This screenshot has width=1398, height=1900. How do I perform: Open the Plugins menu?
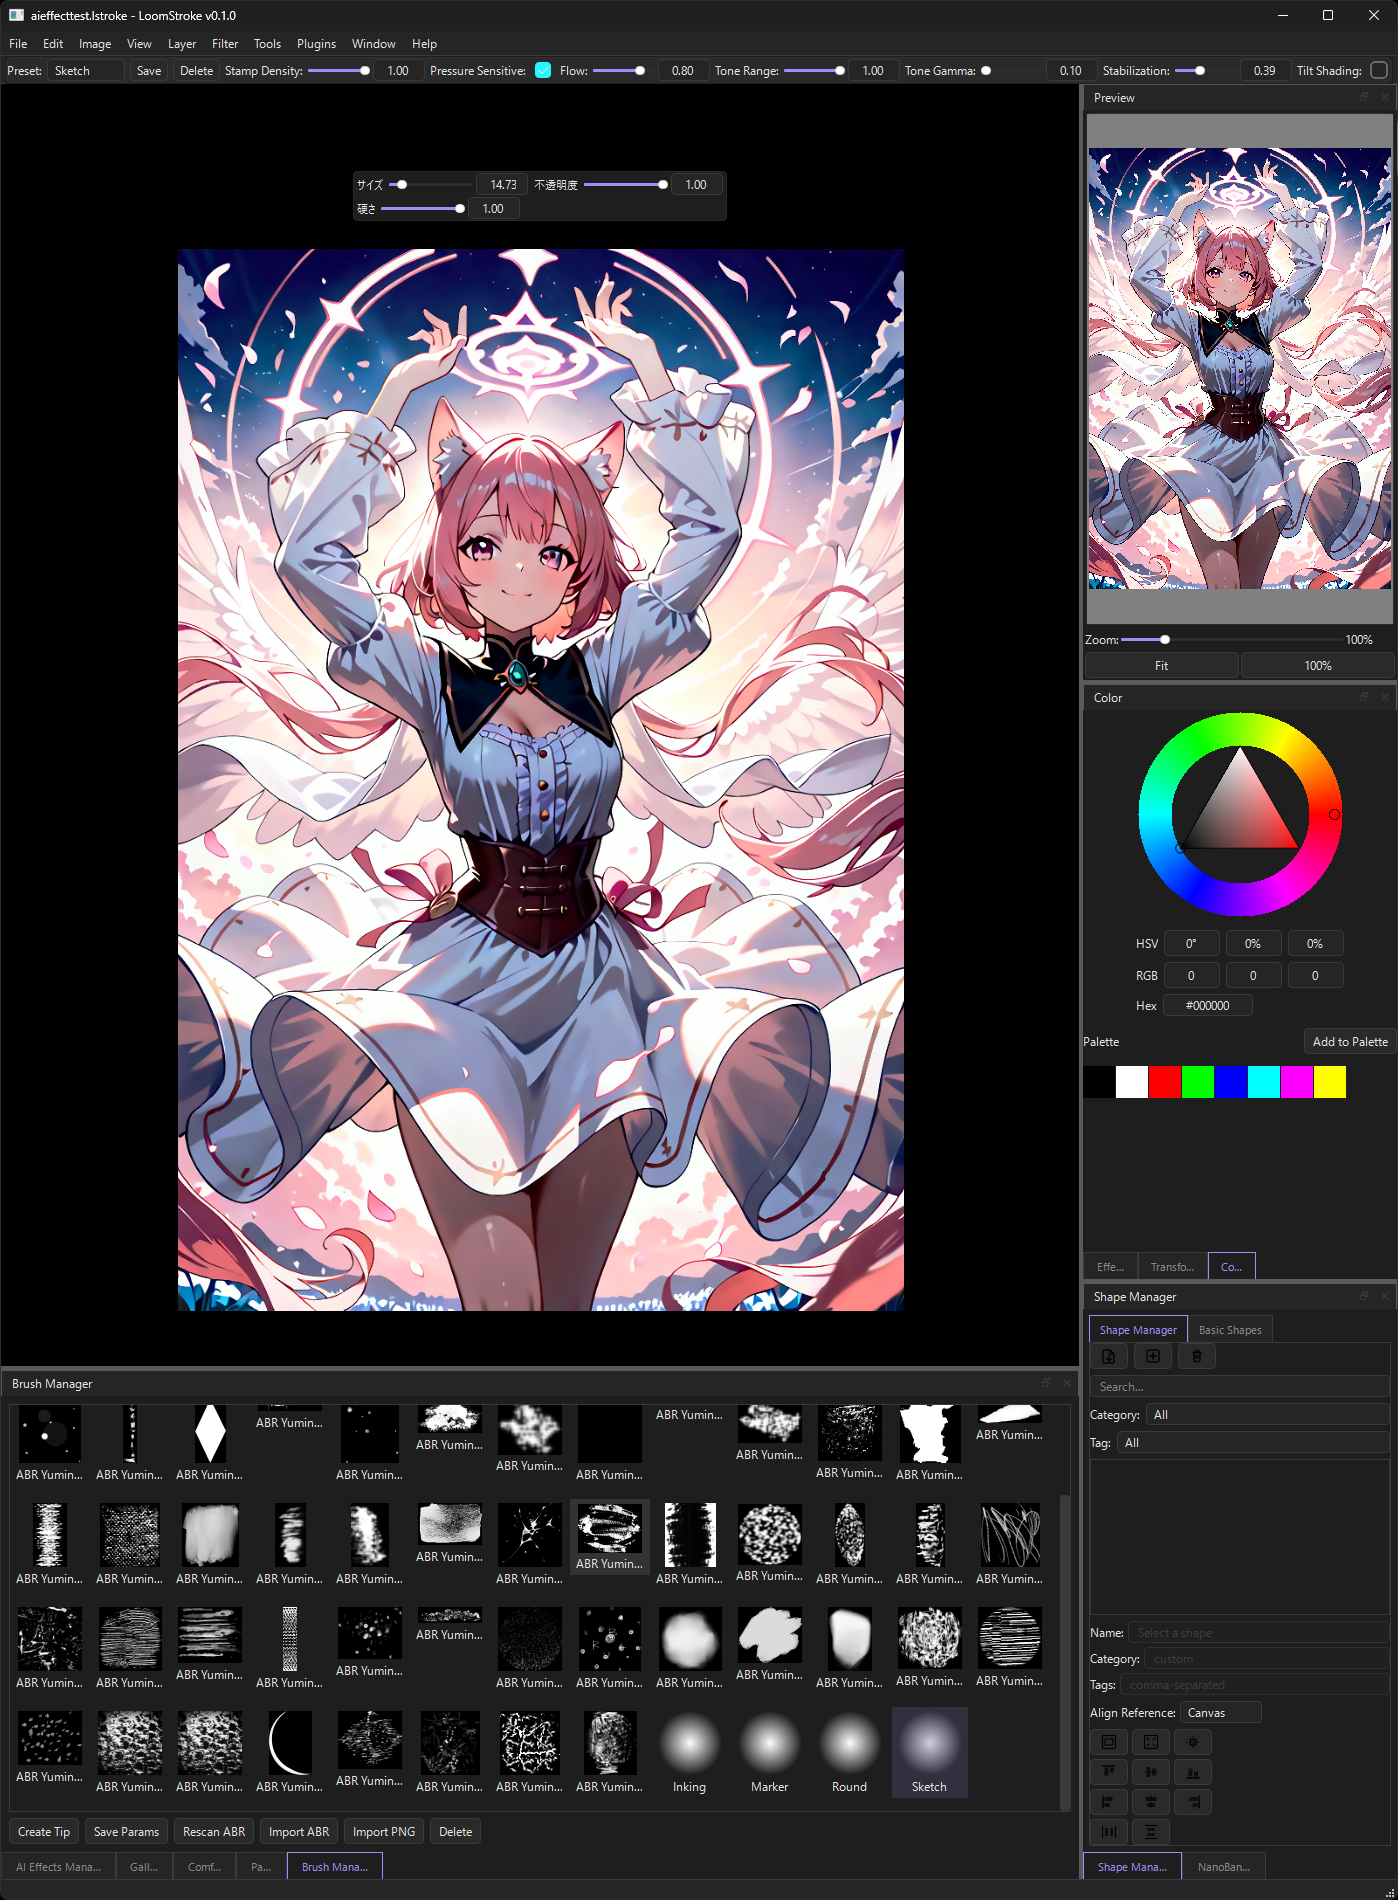(x=316, y=44)
